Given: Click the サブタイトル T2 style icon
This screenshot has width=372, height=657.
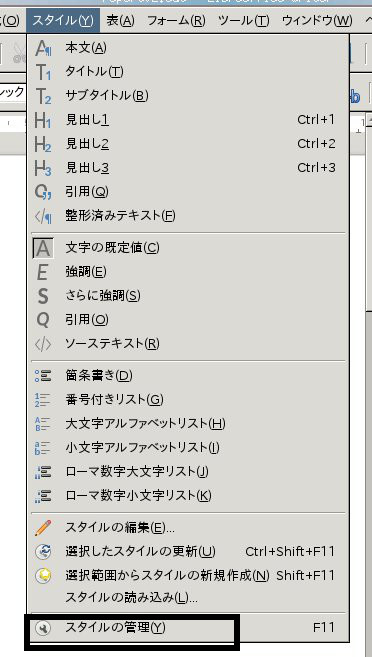Looking at the screenshot, I should [43, 96].
